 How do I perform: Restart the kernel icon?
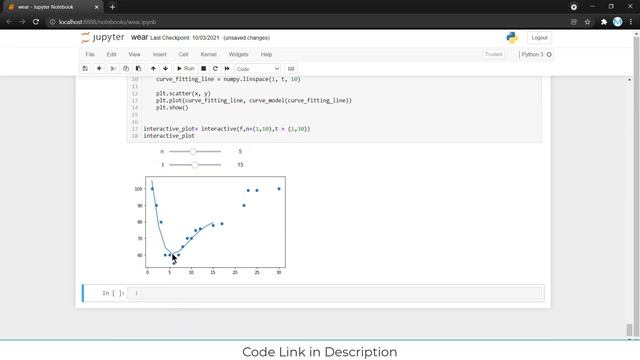click(215, 69)
